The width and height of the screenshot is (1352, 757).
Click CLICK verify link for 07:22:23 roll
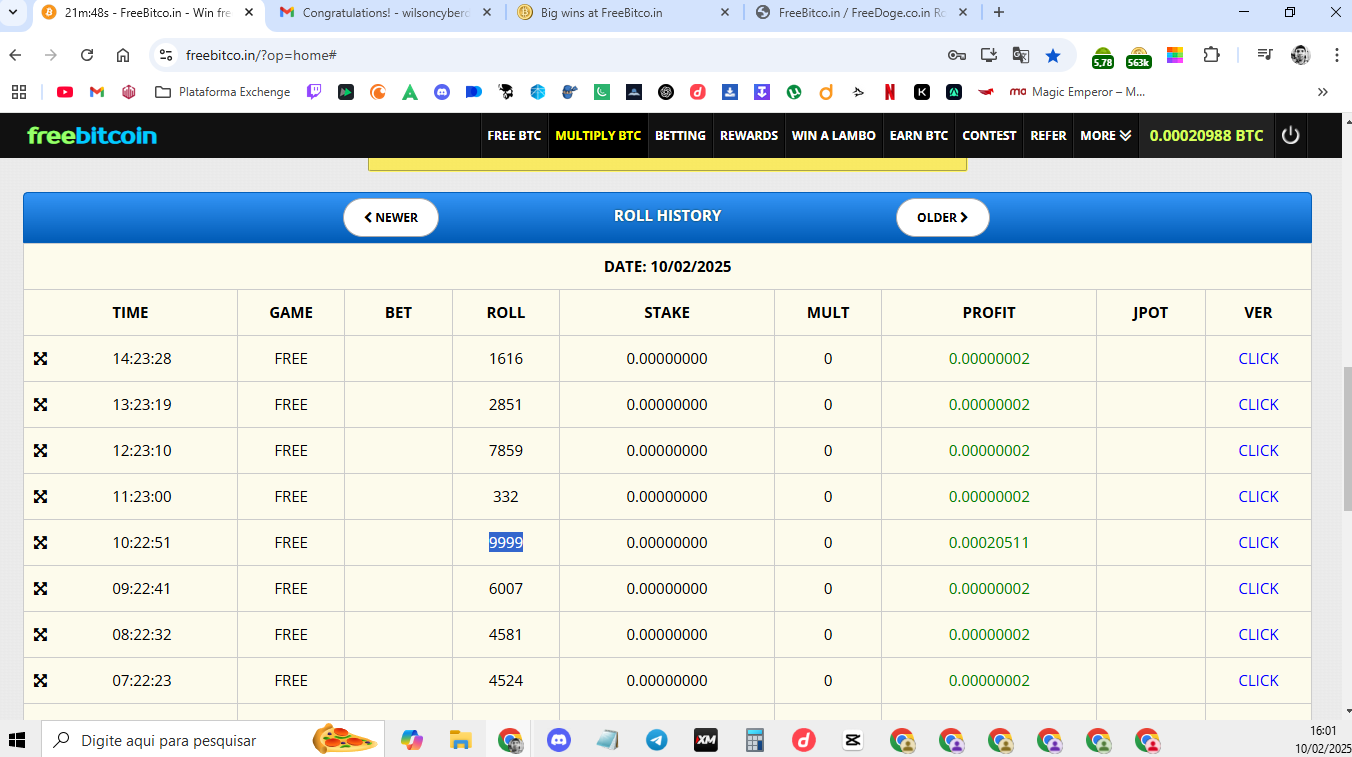(1258, 680)
